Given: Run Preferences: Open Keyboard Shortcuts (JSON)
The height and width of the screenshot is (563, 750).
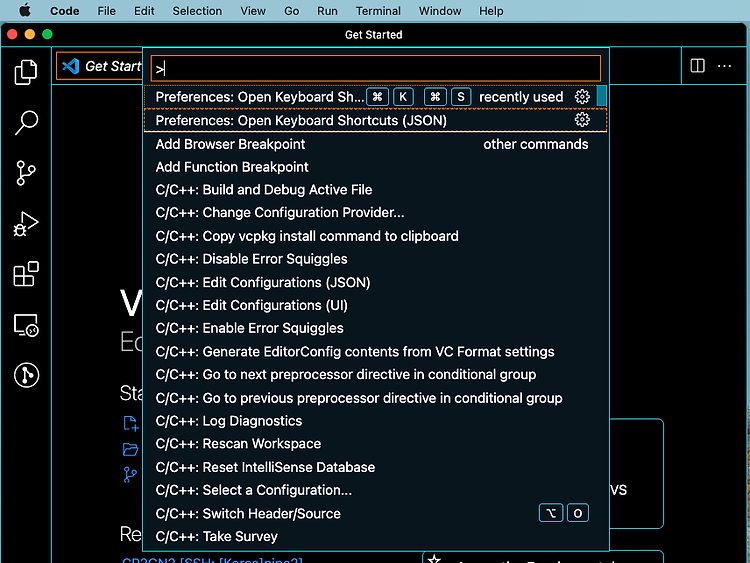Looking at the screenshot, I should click(x=375, y=120).
